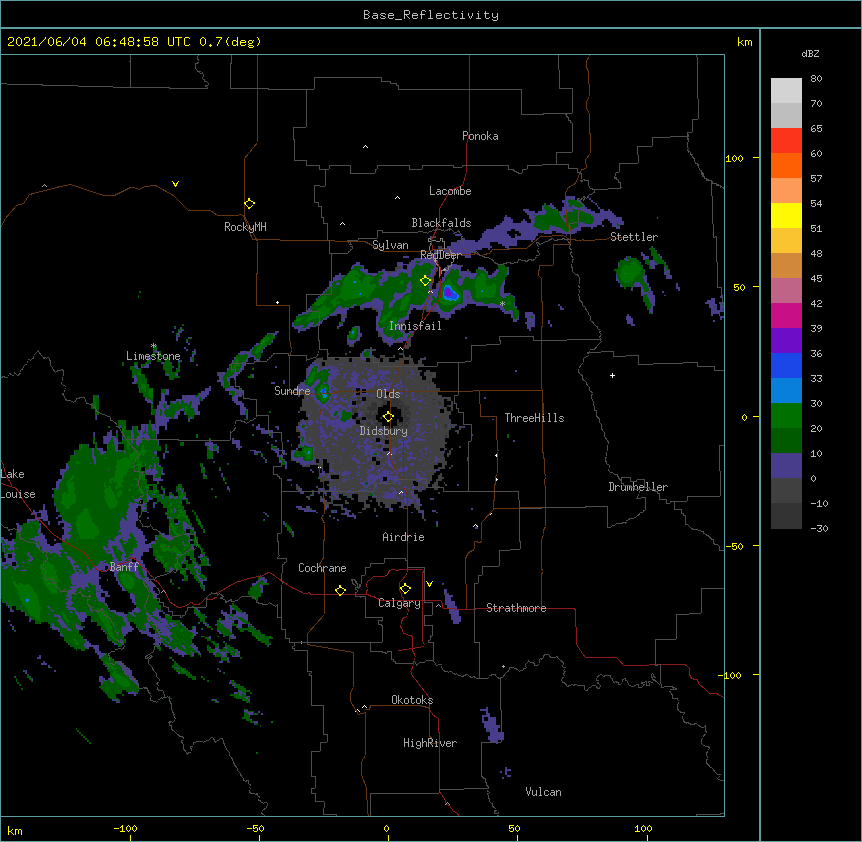Click the Ponoka city label
This screenshot has width=862, height=842.
480,136
